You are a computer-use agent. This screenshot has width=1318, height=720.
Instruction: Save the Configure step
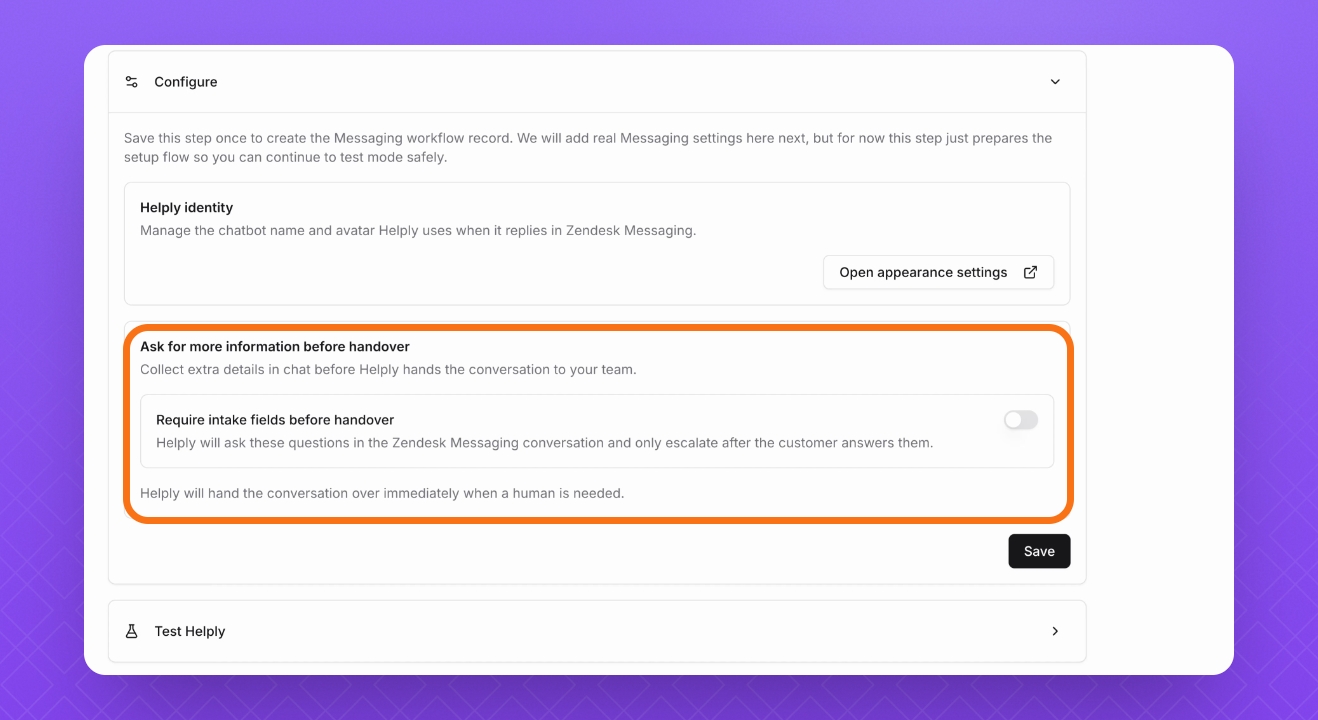[x=1039, y=551]
